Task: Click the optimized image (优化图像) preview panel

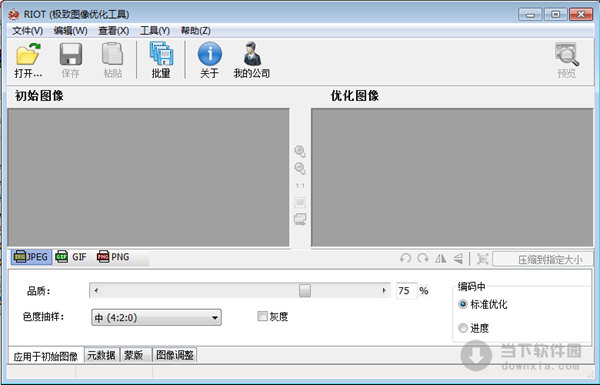Action: tap(452, 178)
